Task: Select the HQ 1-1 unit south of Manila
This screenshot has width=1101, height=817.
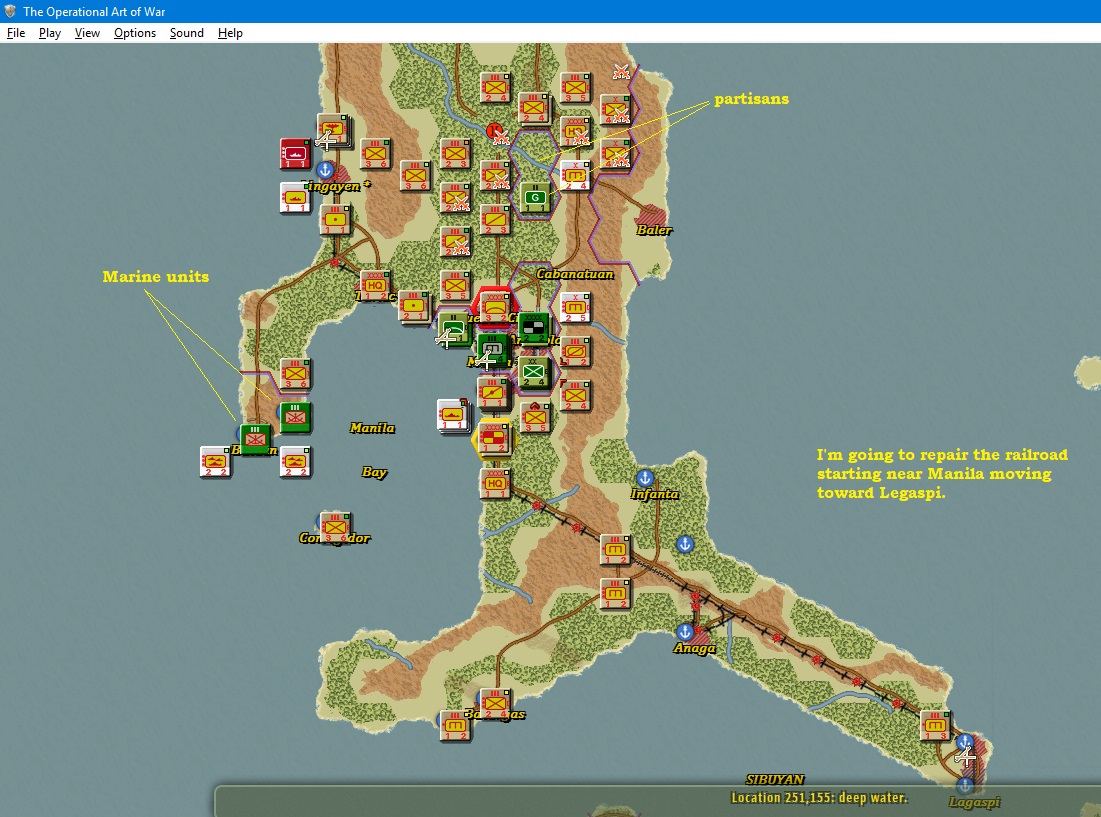Action: [494, 483]
